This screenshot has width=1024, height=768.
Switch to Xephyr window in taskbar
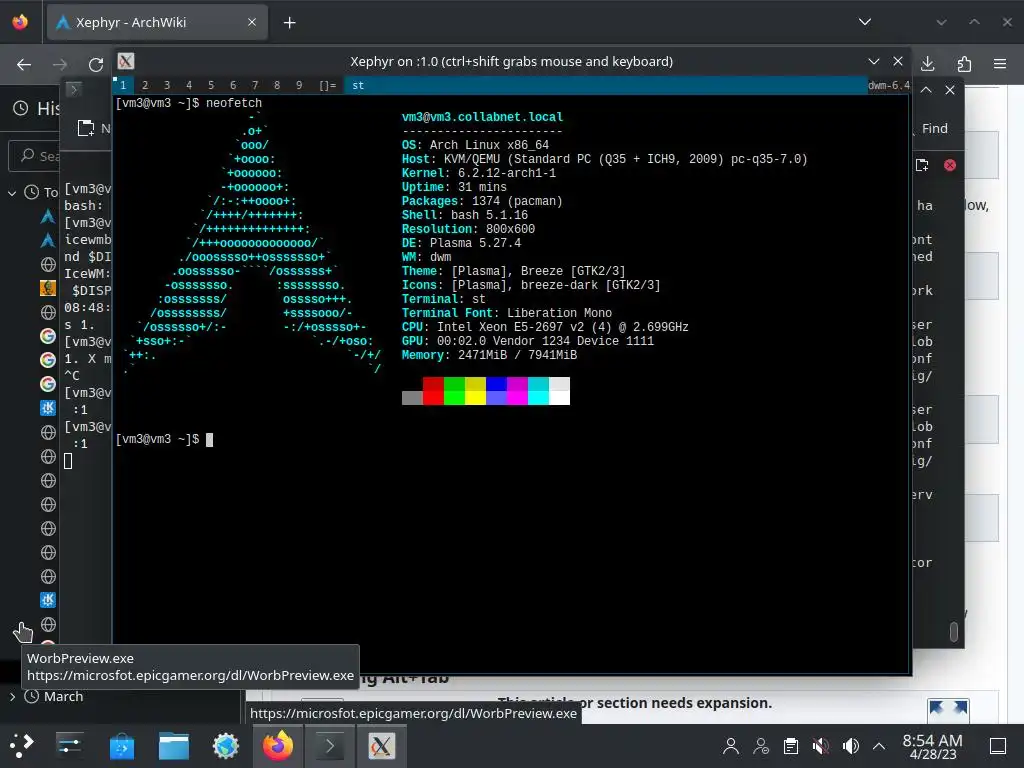pyautogui.click(x=381, y=746)
